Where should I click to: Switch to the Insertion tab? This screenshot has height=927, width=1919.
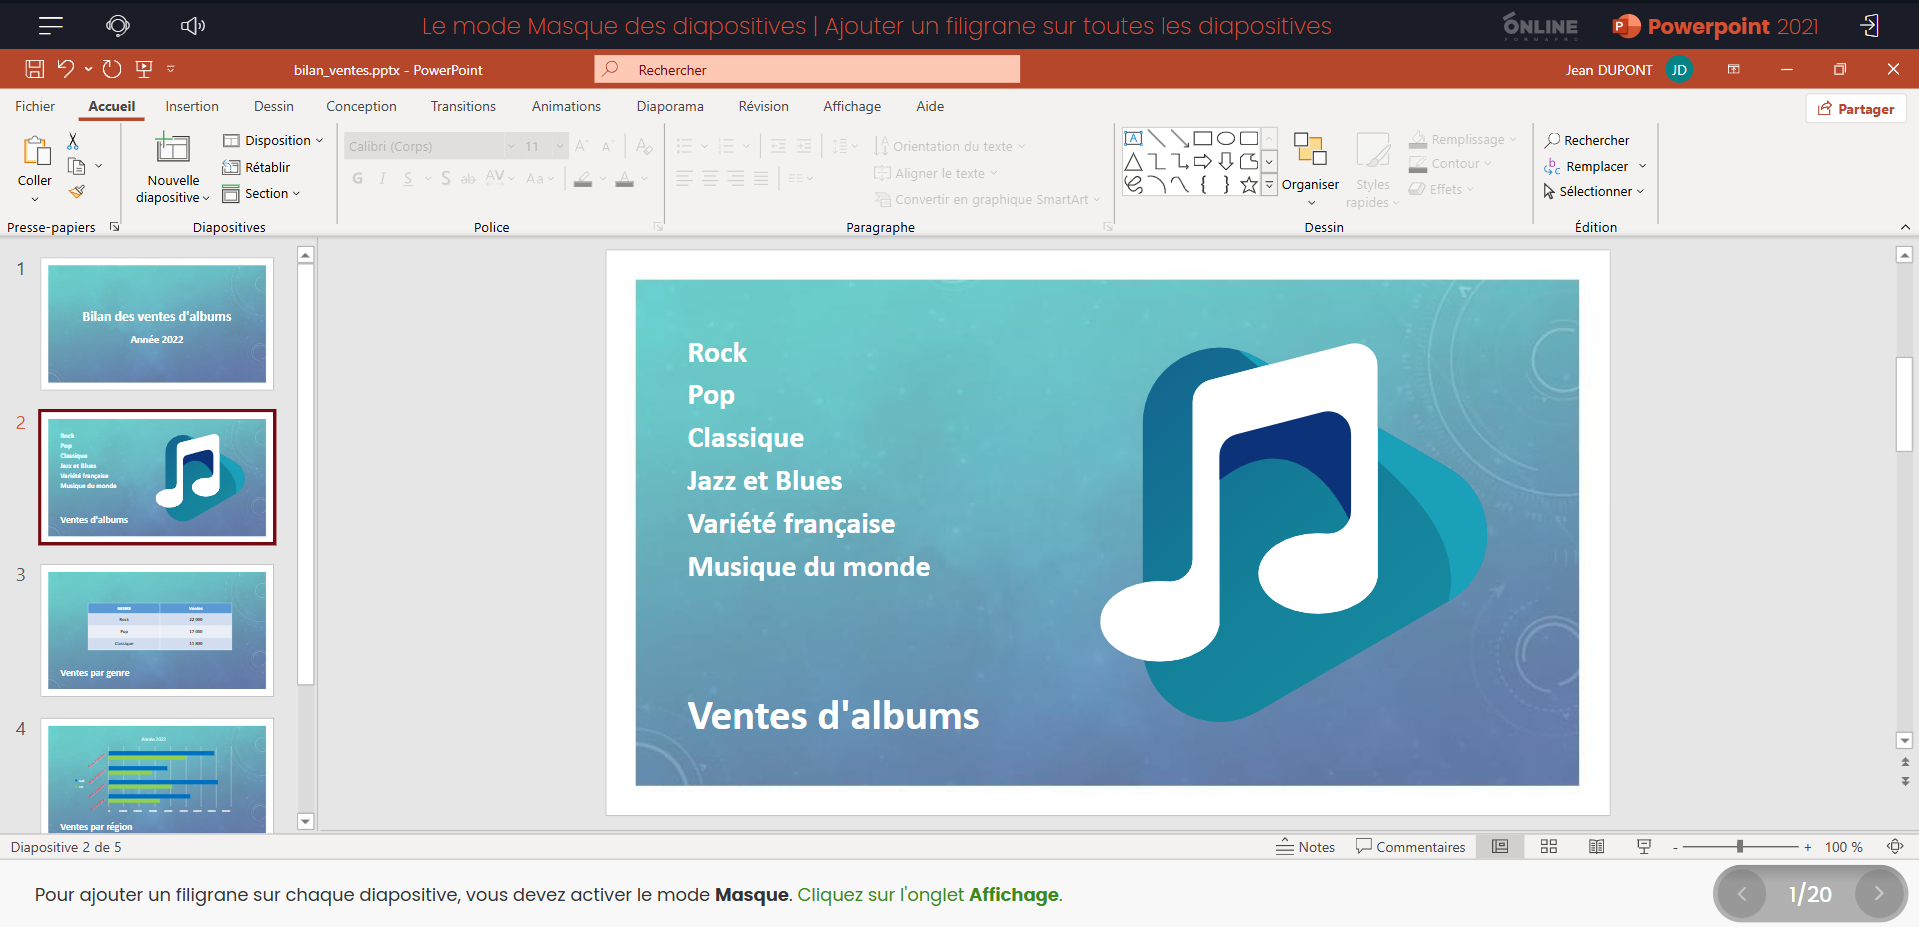192,106
